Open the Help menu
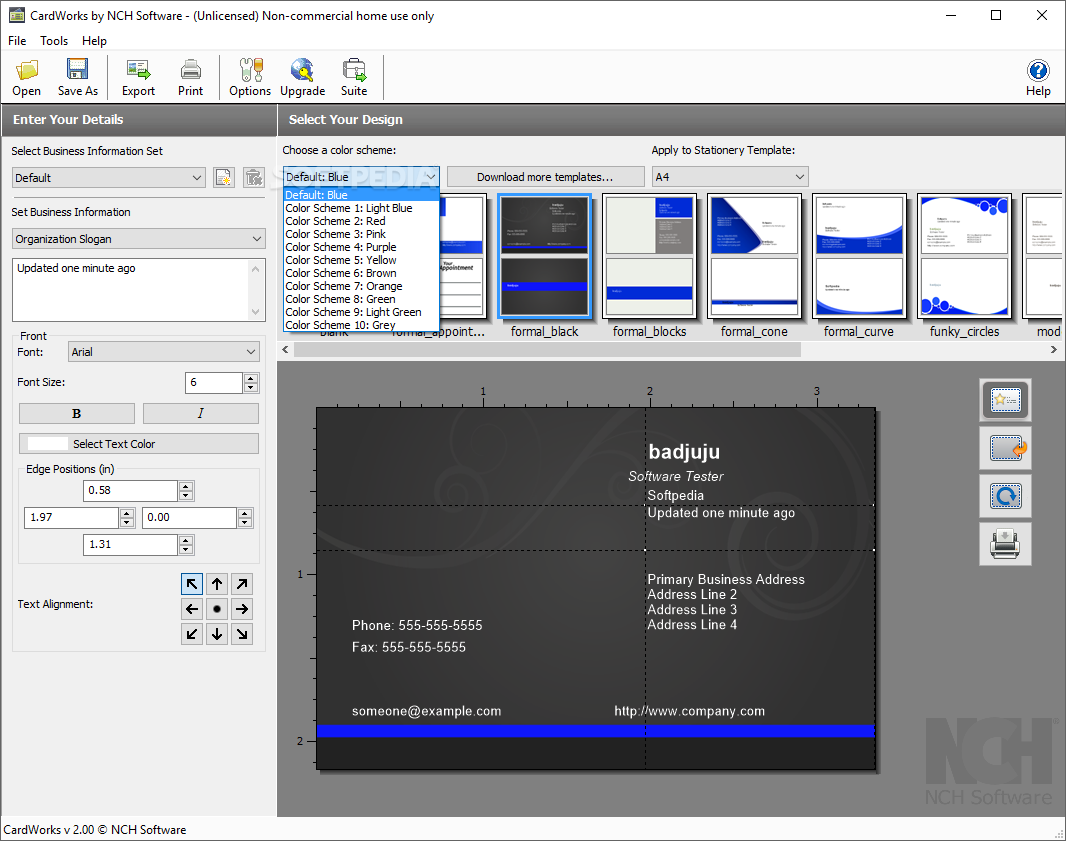The width and height of the screenshot is (1066, 841). tap(94, 41)
